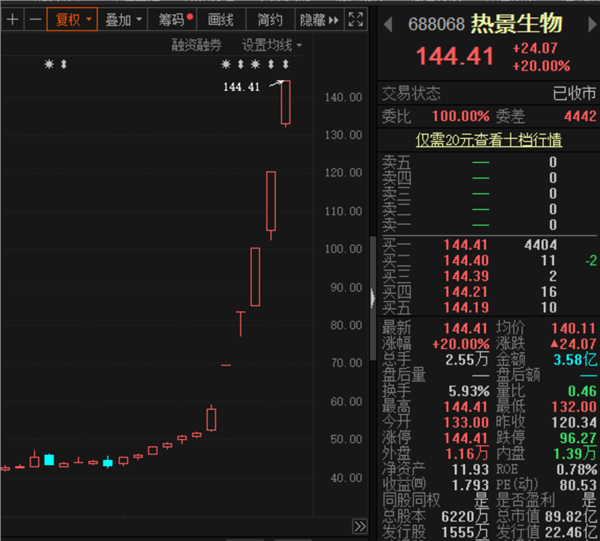Open the 仅需20元查看十档行情 link

[x=488, y=141]
